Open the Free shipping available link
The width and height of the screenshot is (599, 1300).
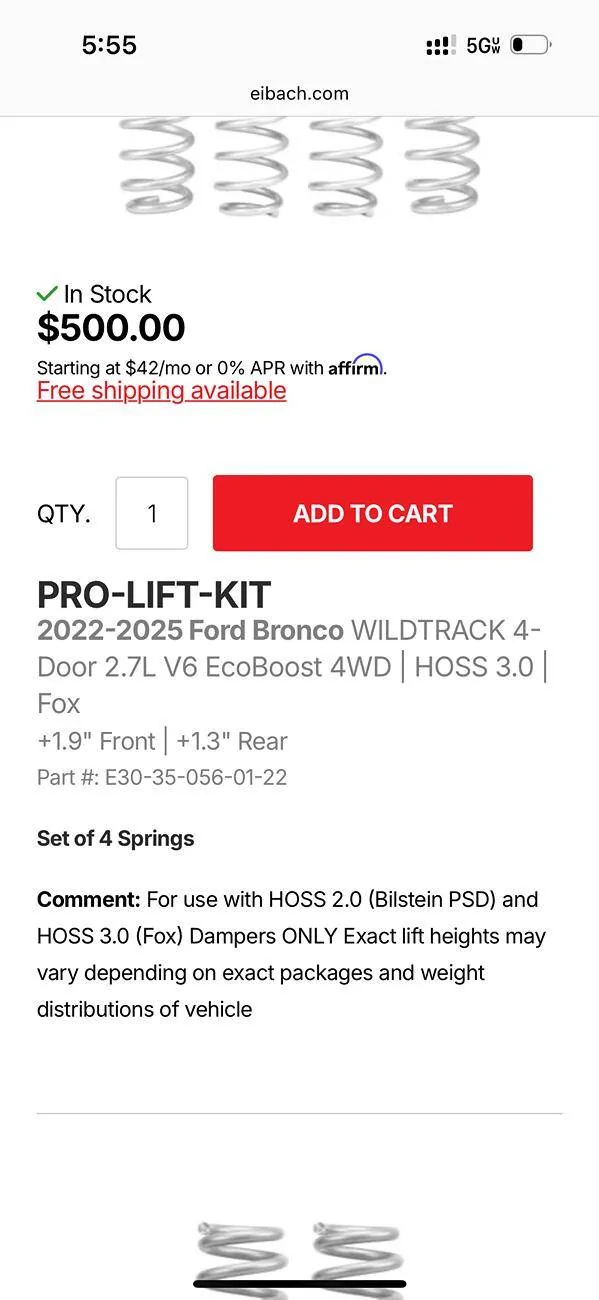click(161, 390)
